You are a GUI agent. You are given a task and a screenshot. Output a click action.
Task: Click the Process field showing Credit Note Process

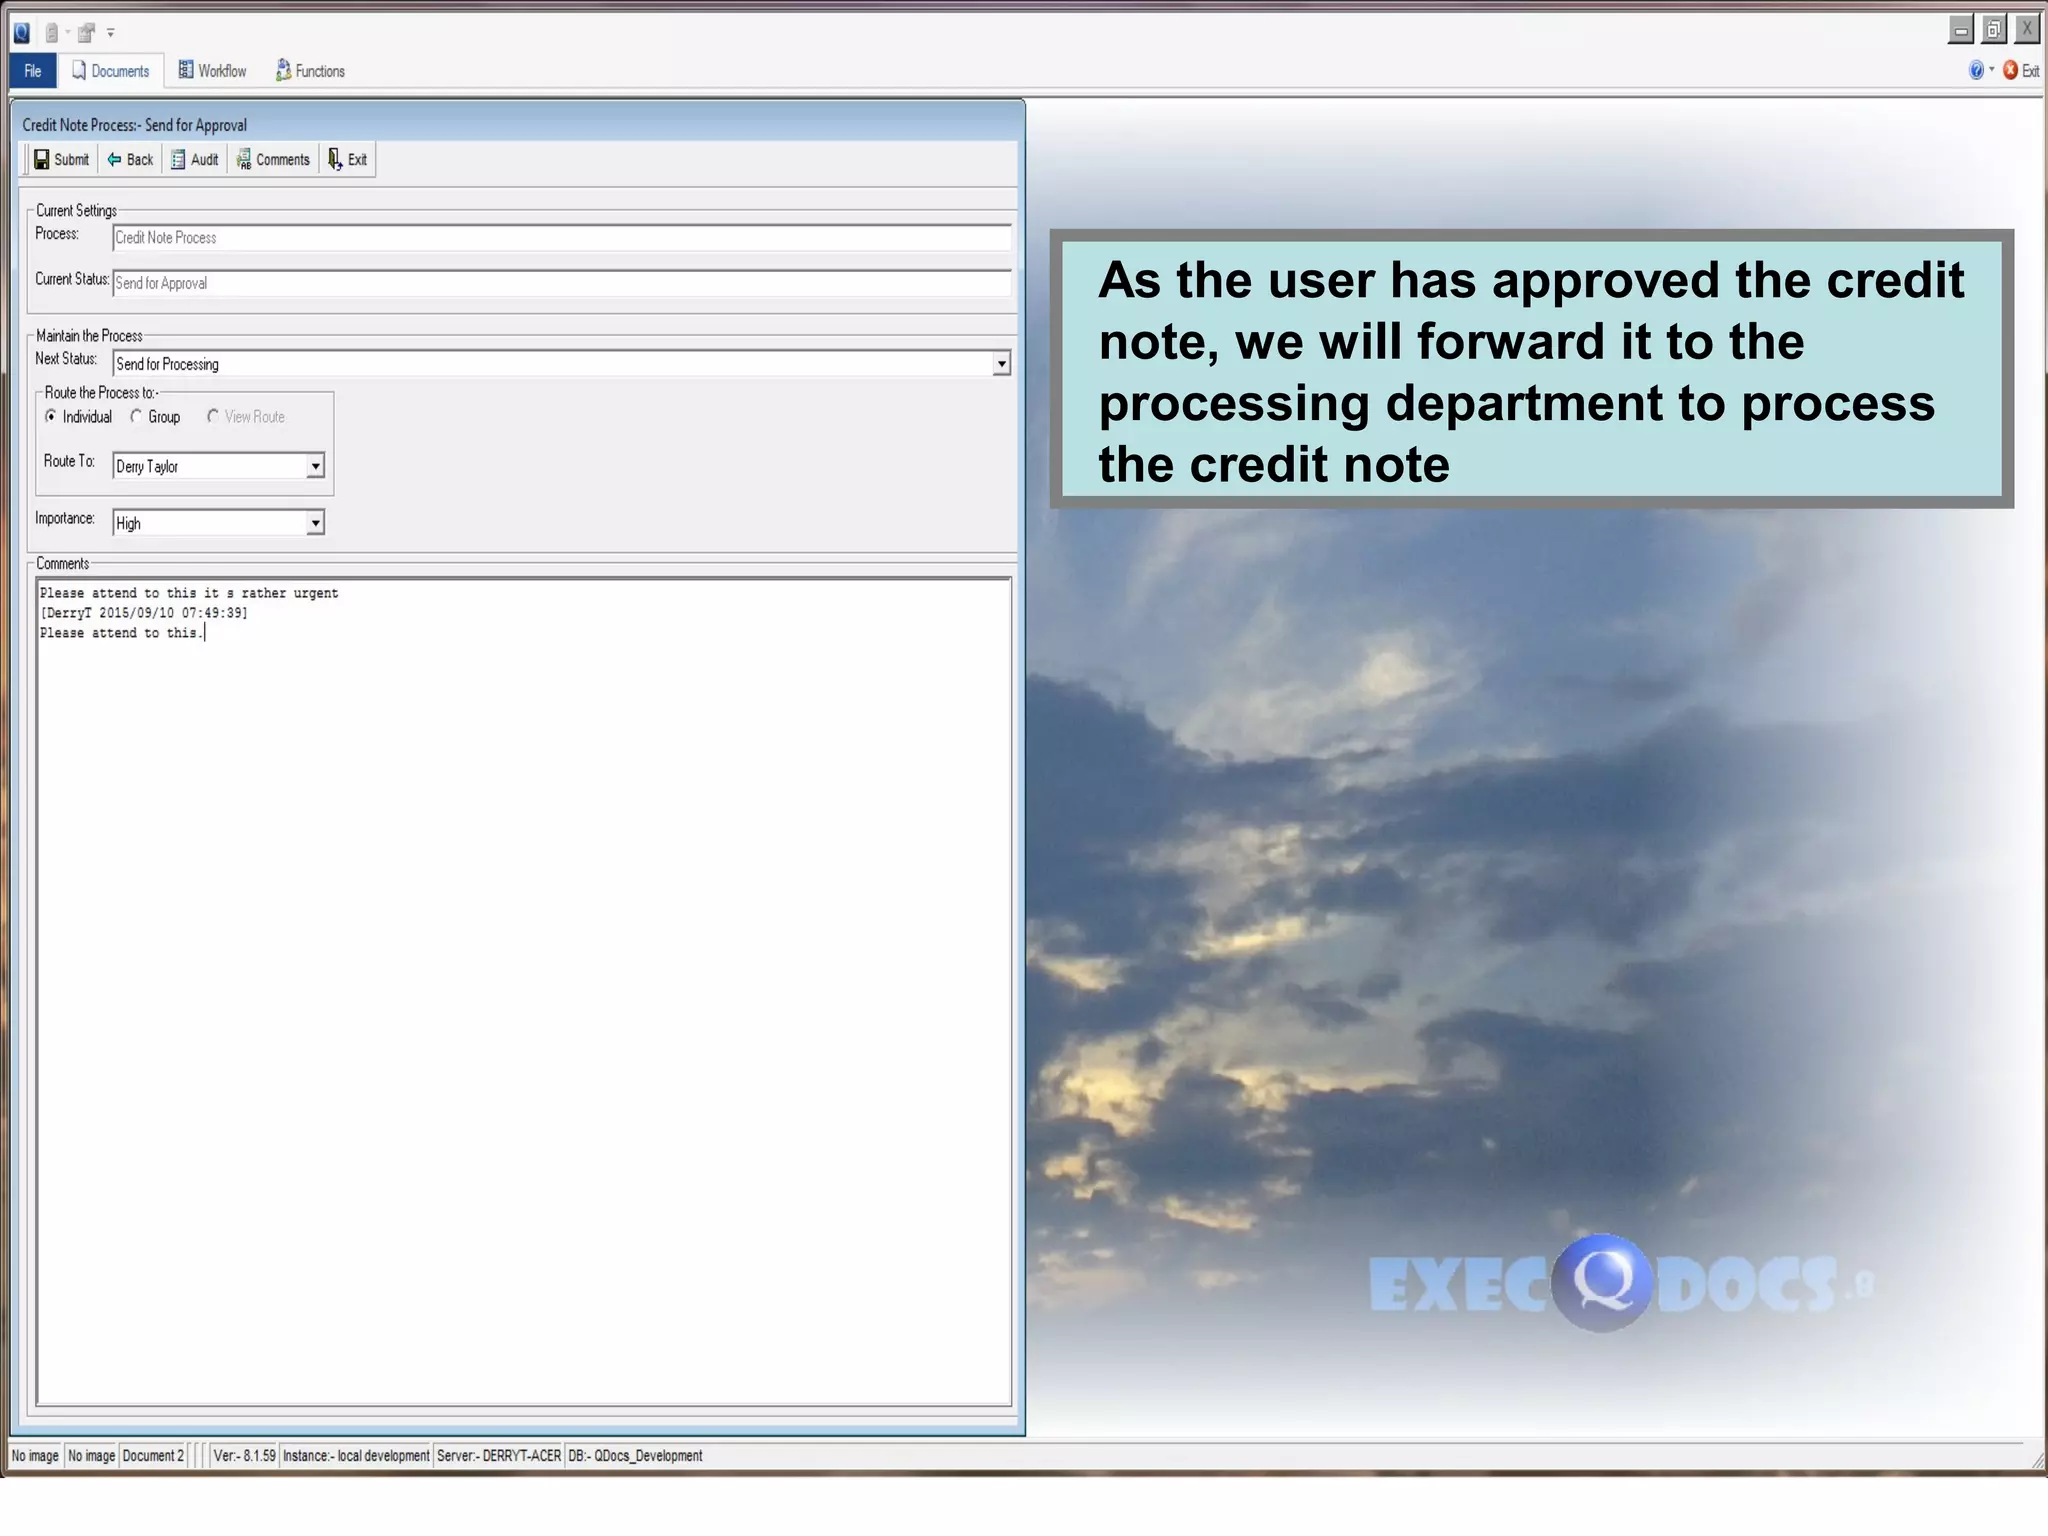coord(562,238)
